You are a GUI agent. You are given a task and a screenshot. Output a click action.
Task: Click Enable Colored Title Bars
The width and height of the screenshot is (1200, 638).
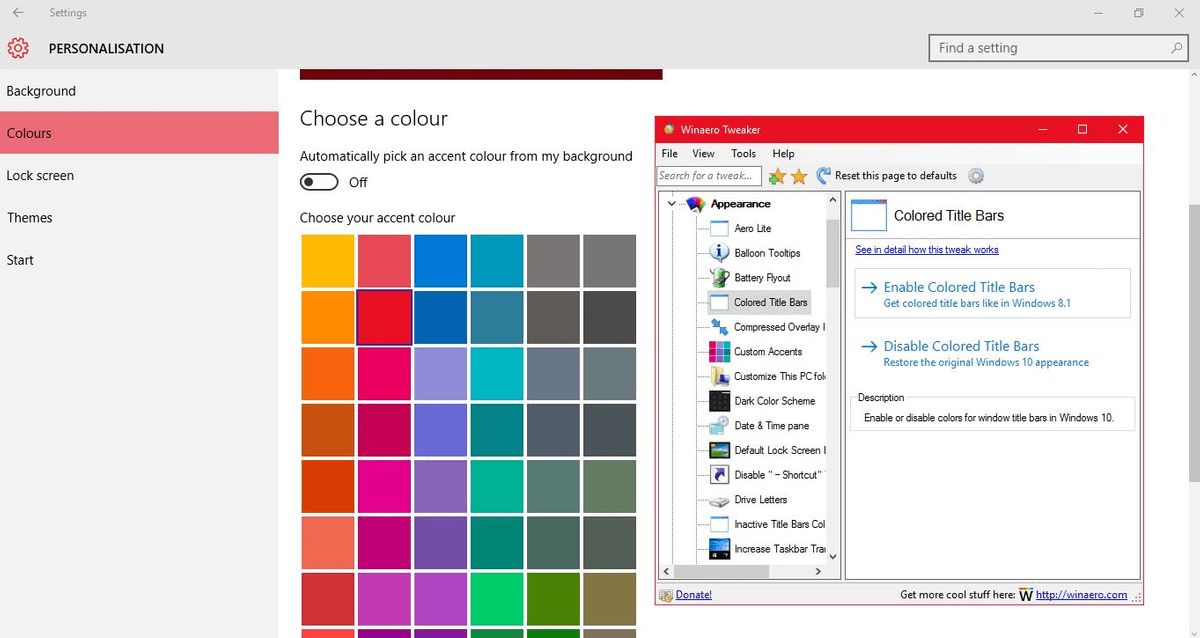992,293
